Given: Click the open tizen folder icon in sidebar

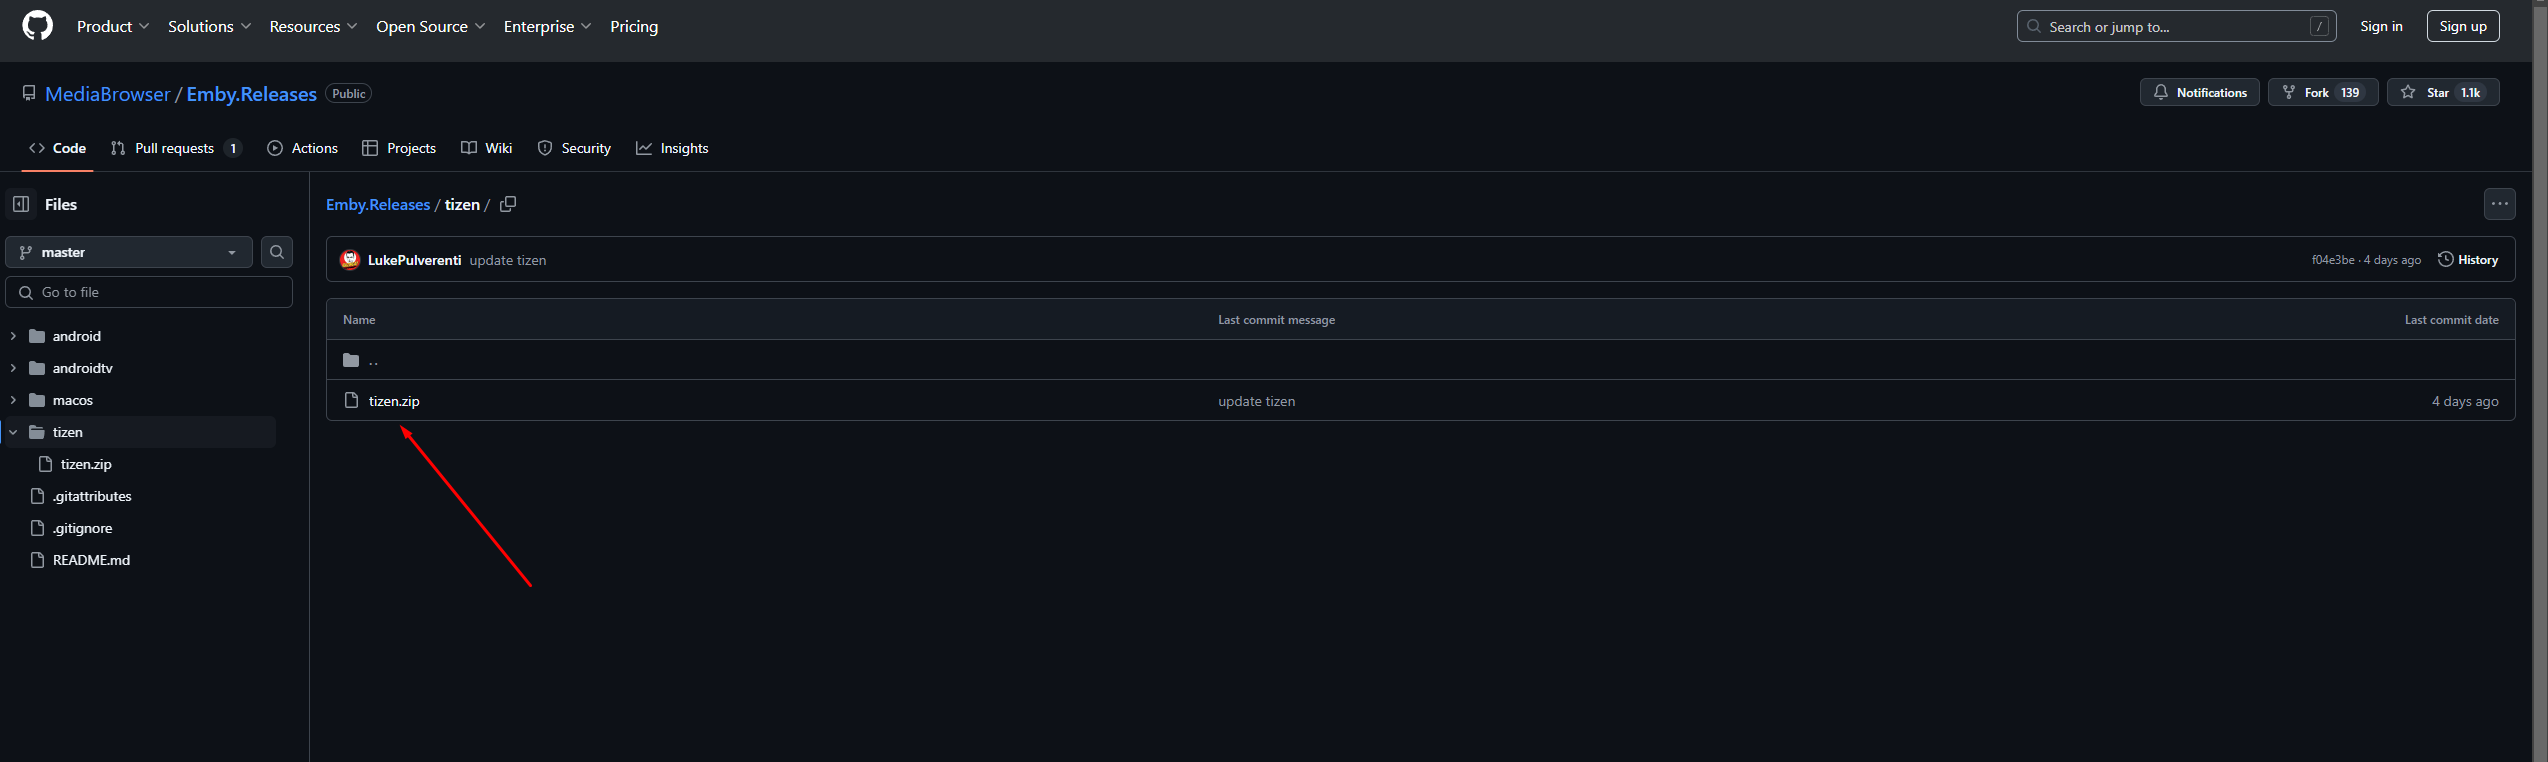Looking at the screenshot, I should pos(37,432).
